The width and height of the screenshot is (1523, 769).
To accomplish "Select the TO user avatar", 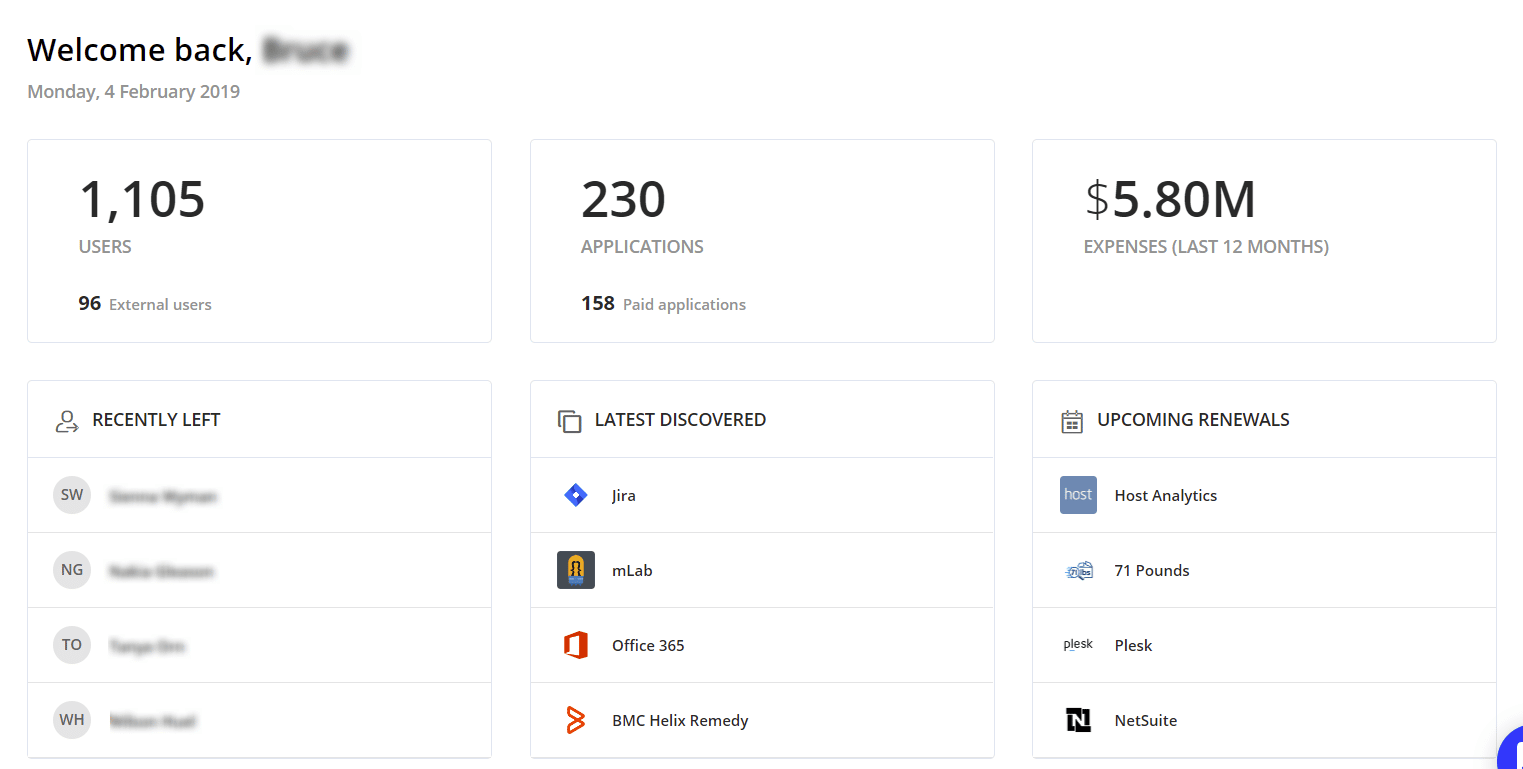I will [72, 645].
